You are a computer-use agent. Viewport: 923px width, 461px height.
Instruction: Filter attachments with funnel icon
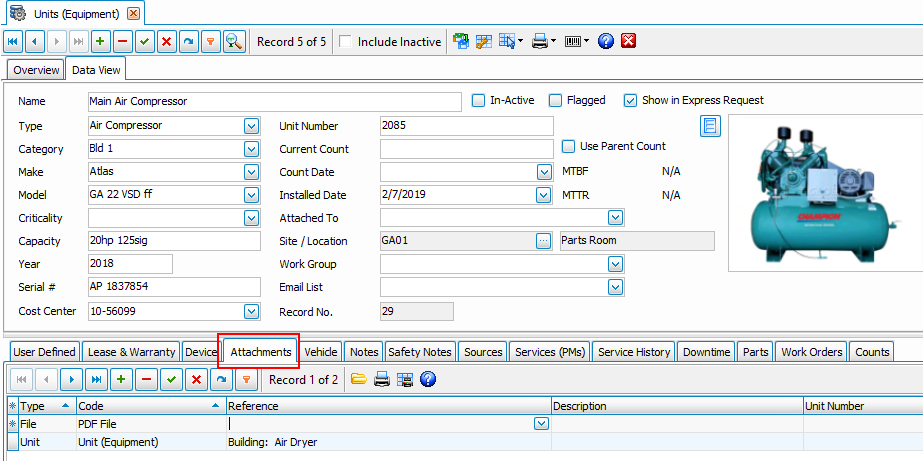click(246, 380)
